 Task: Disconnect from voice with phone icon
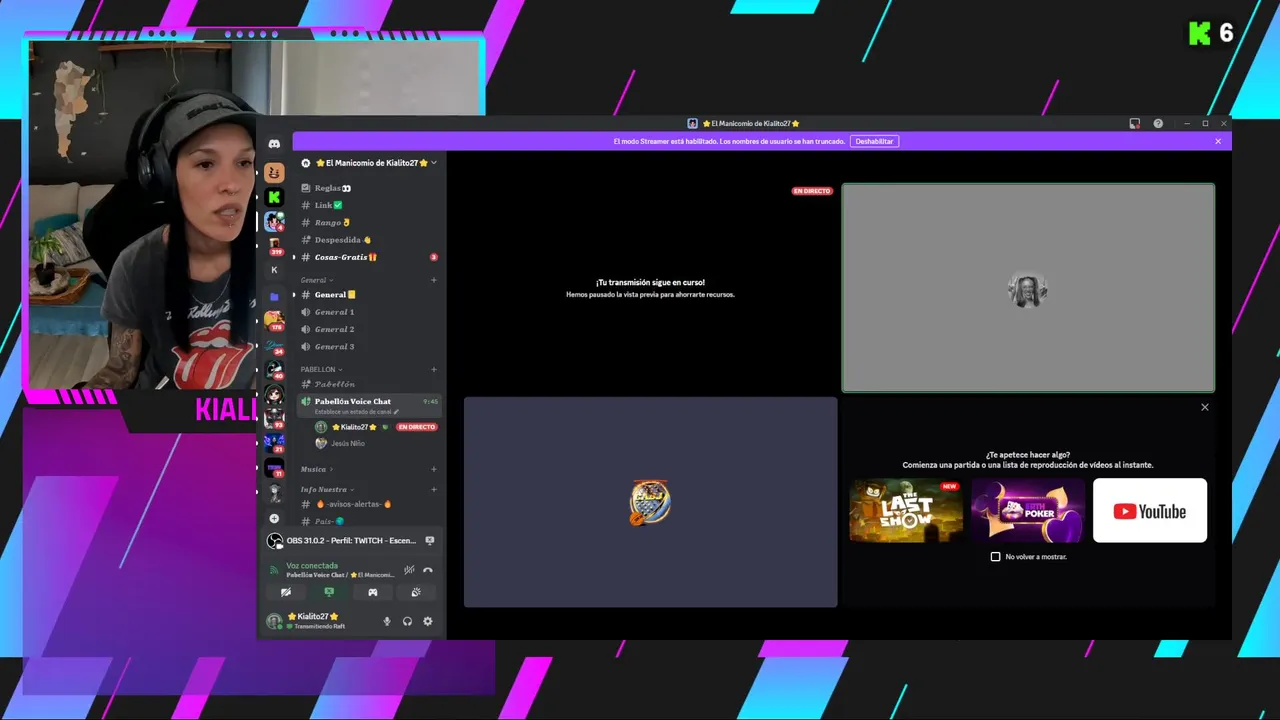[428, 570]
